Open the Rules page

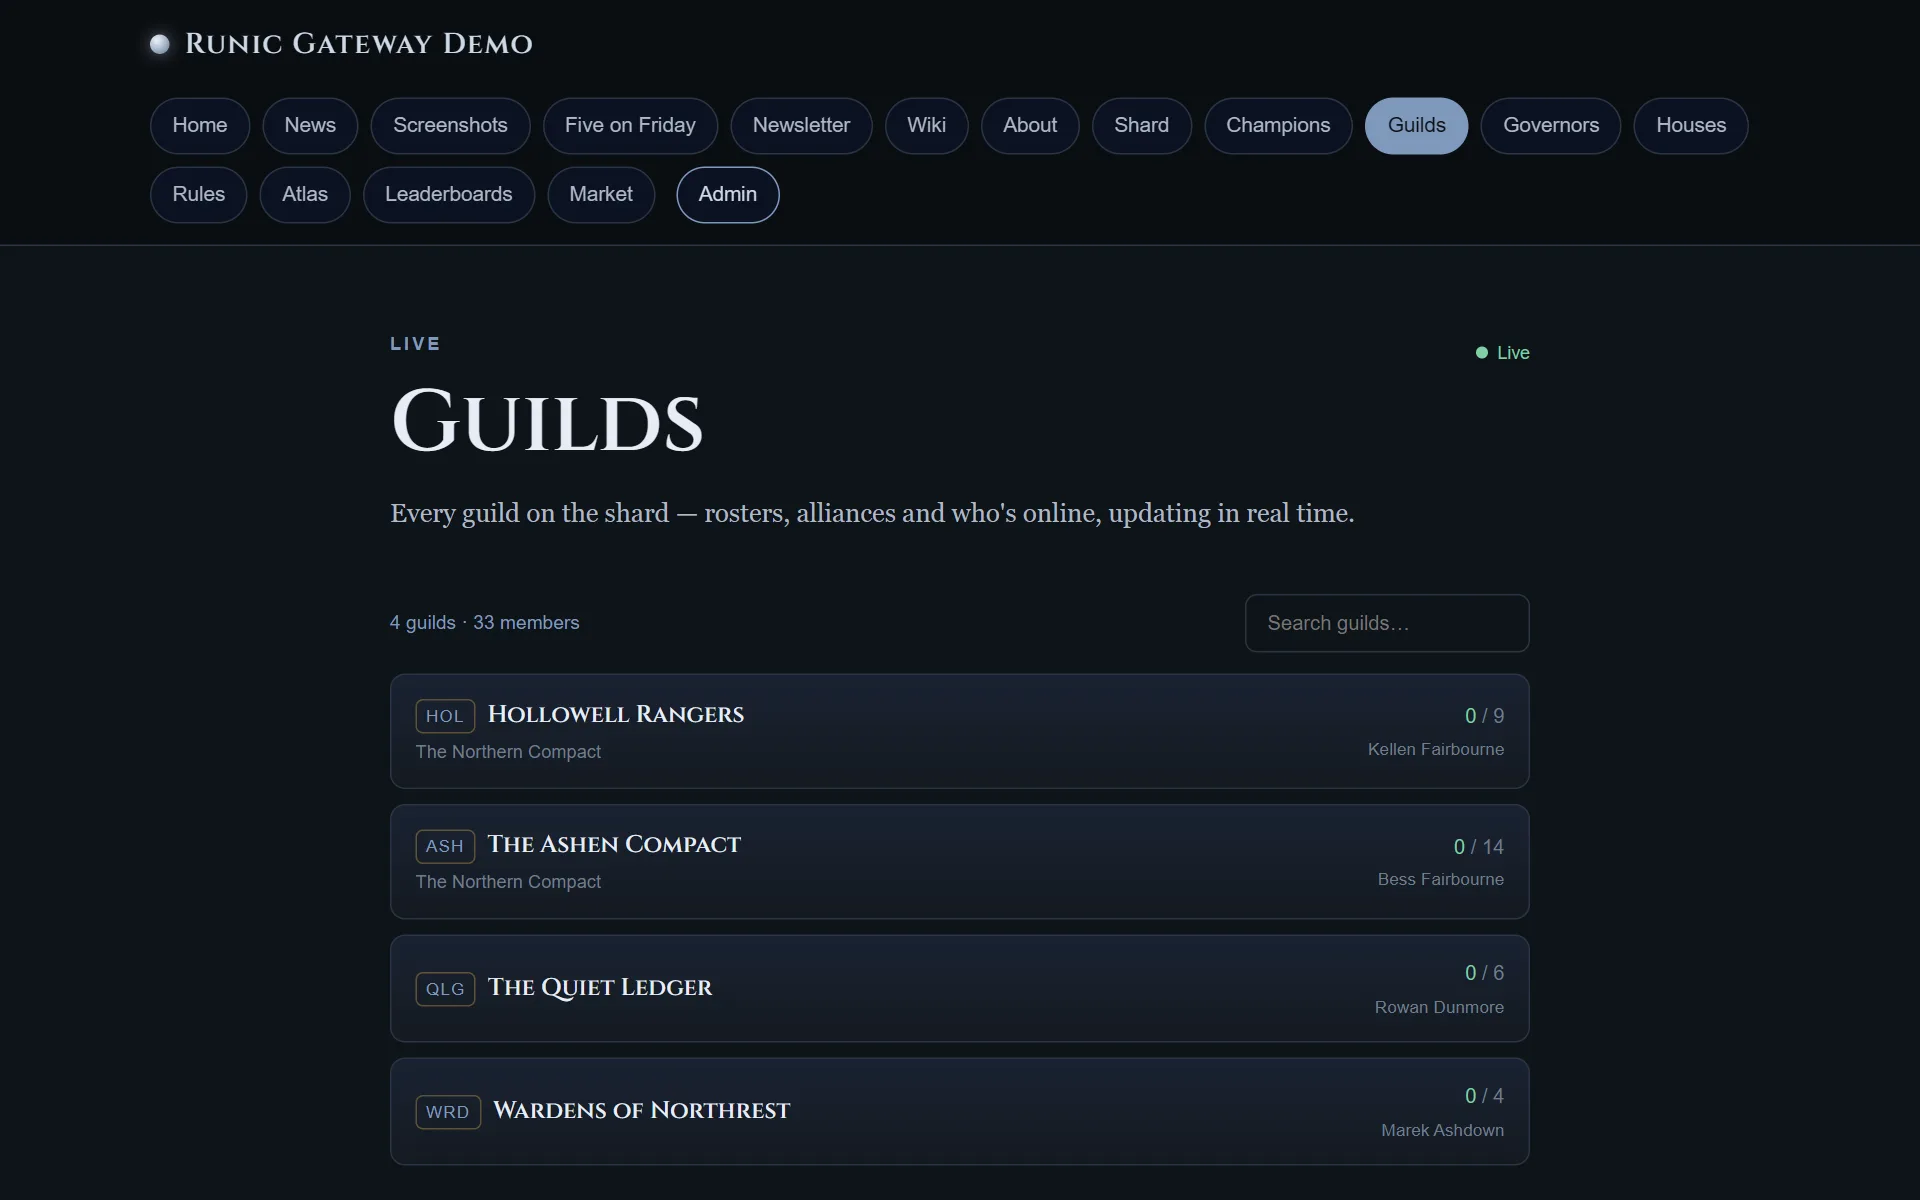click(x=198, y=195)
